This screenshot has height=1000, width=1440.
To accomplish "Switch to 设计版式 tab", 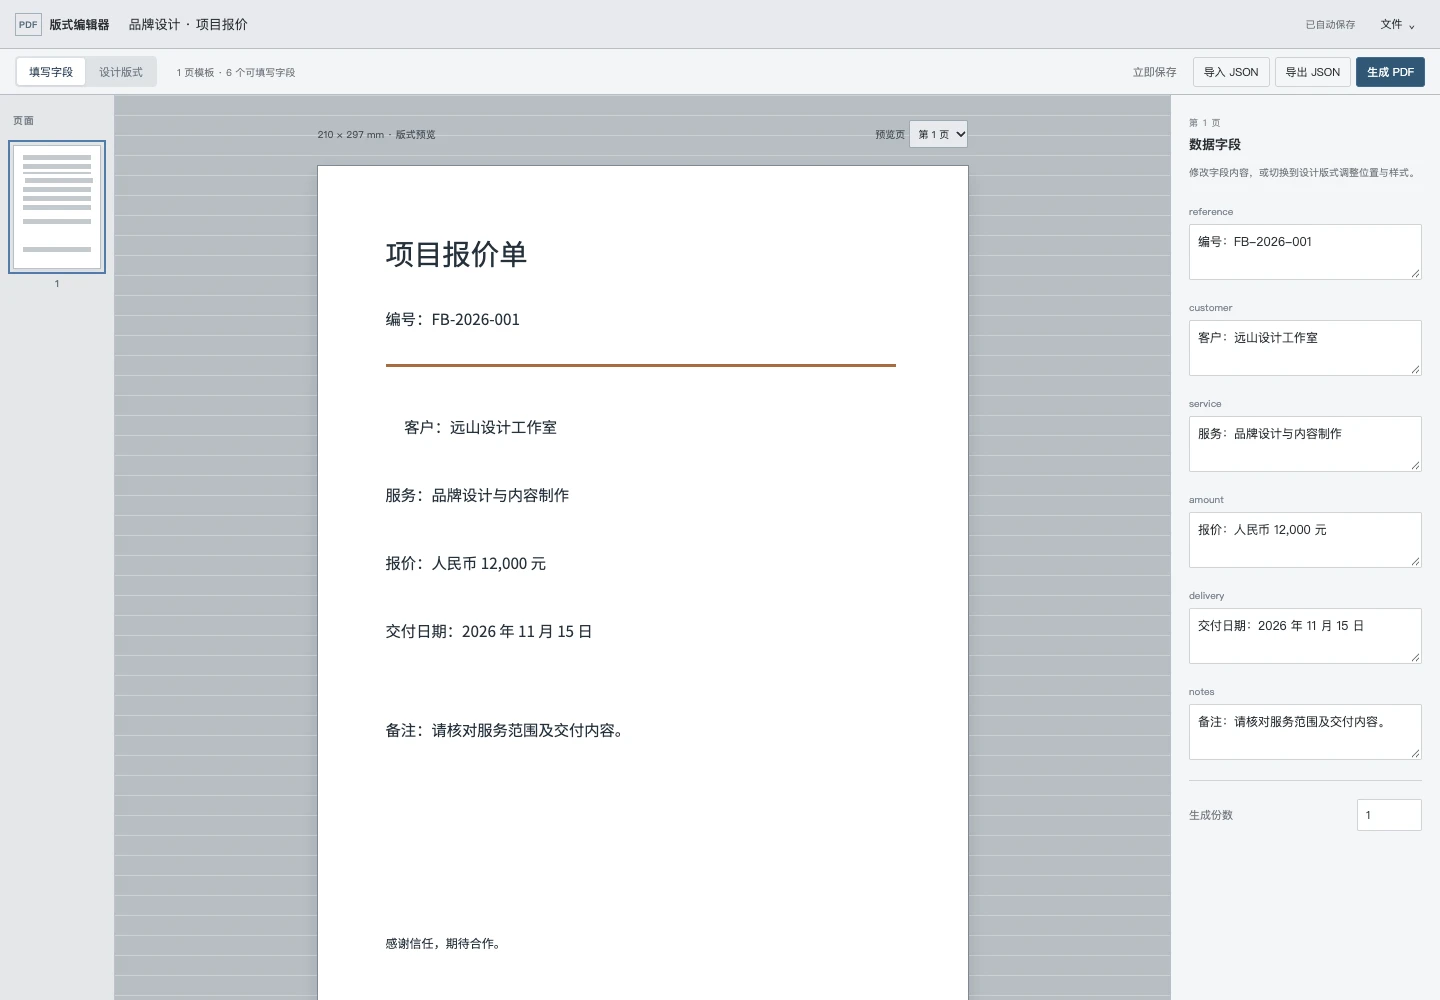I will (121, 72).
